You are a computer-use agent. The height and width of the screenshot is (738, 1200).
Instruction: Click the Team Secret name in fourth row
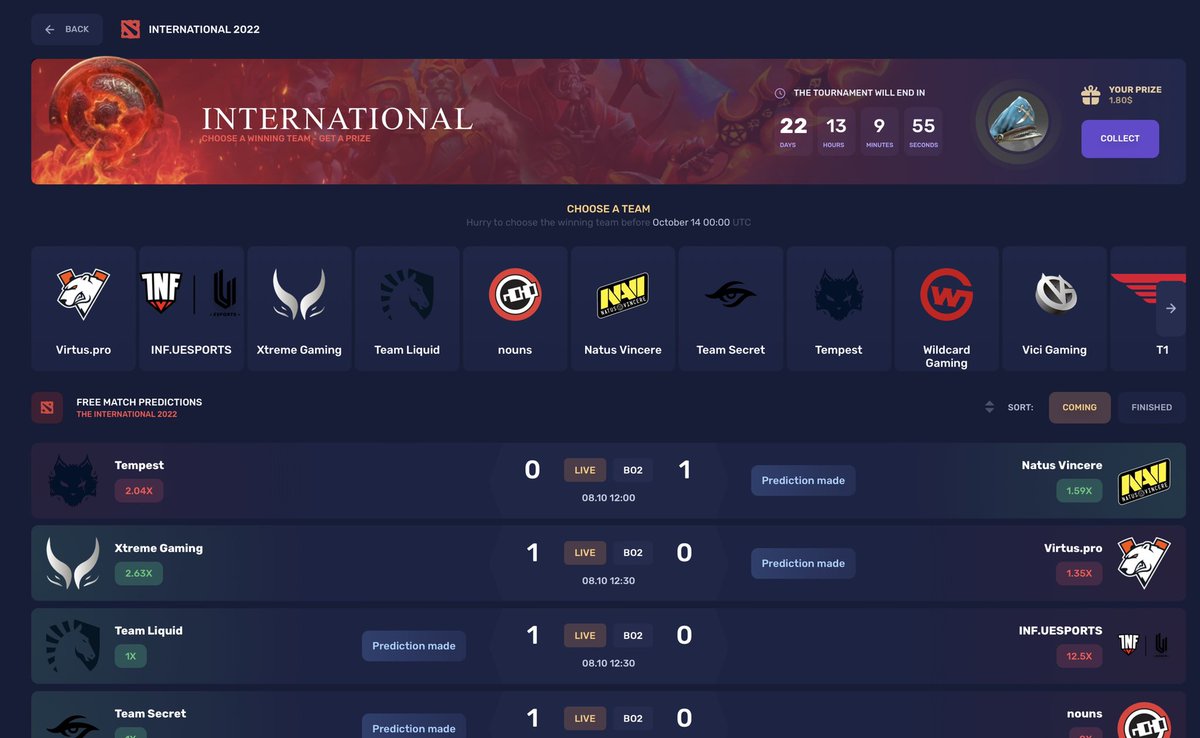tap(150, 714)
